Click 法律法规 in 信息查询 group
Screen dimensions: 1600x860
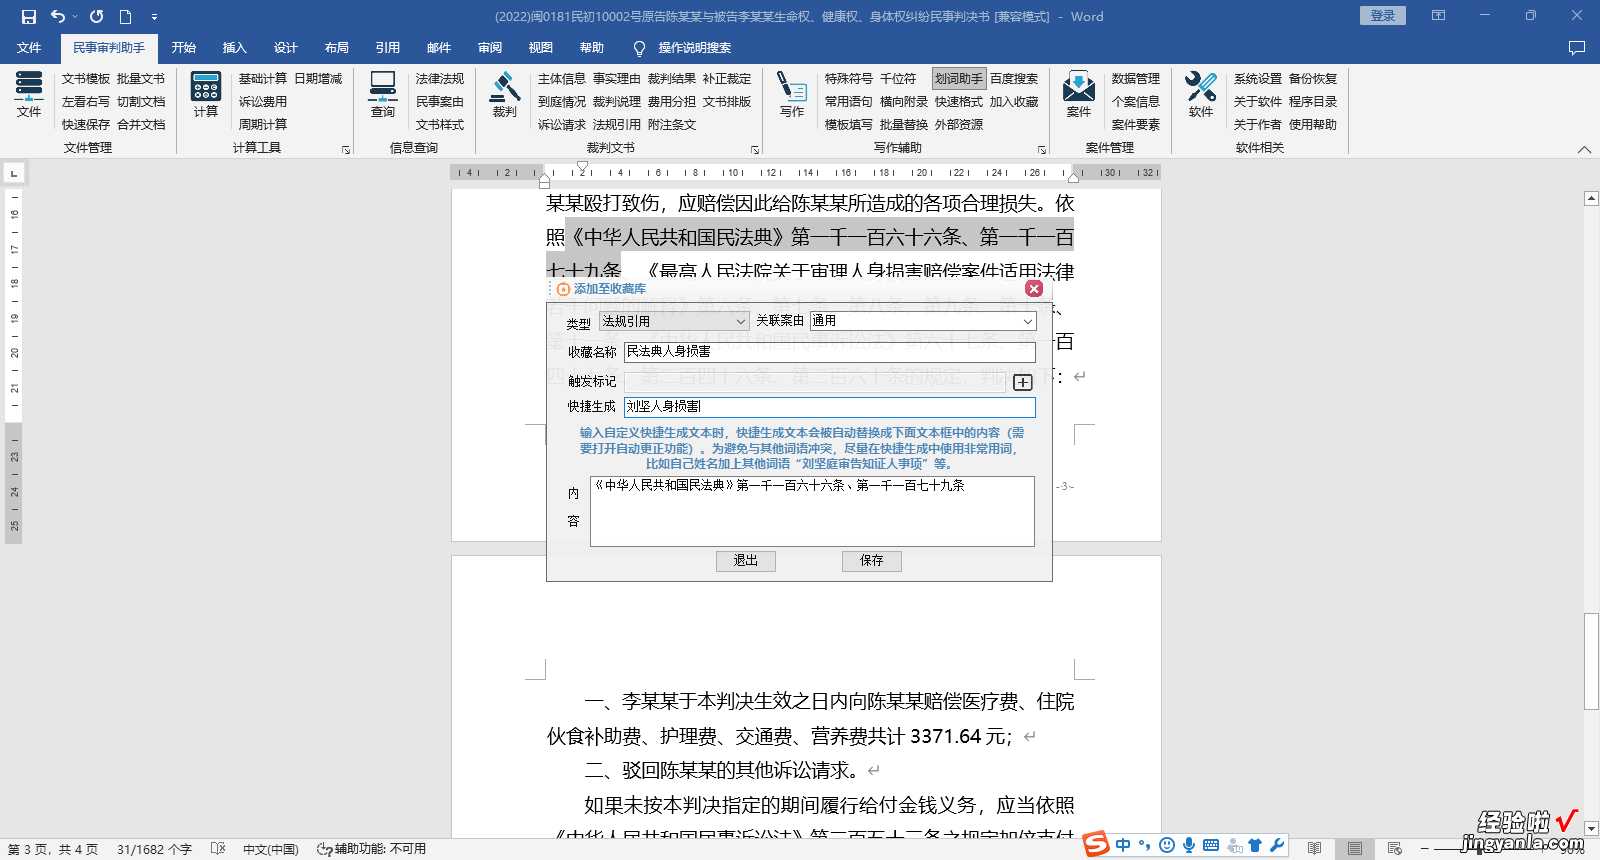[440, 78]
